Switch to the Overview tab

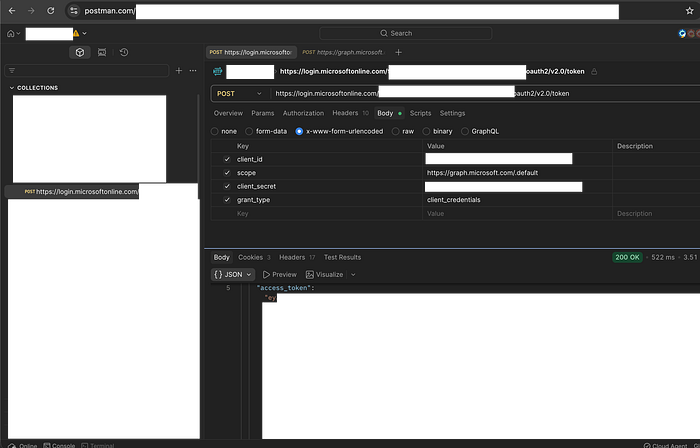coord(228,113)
